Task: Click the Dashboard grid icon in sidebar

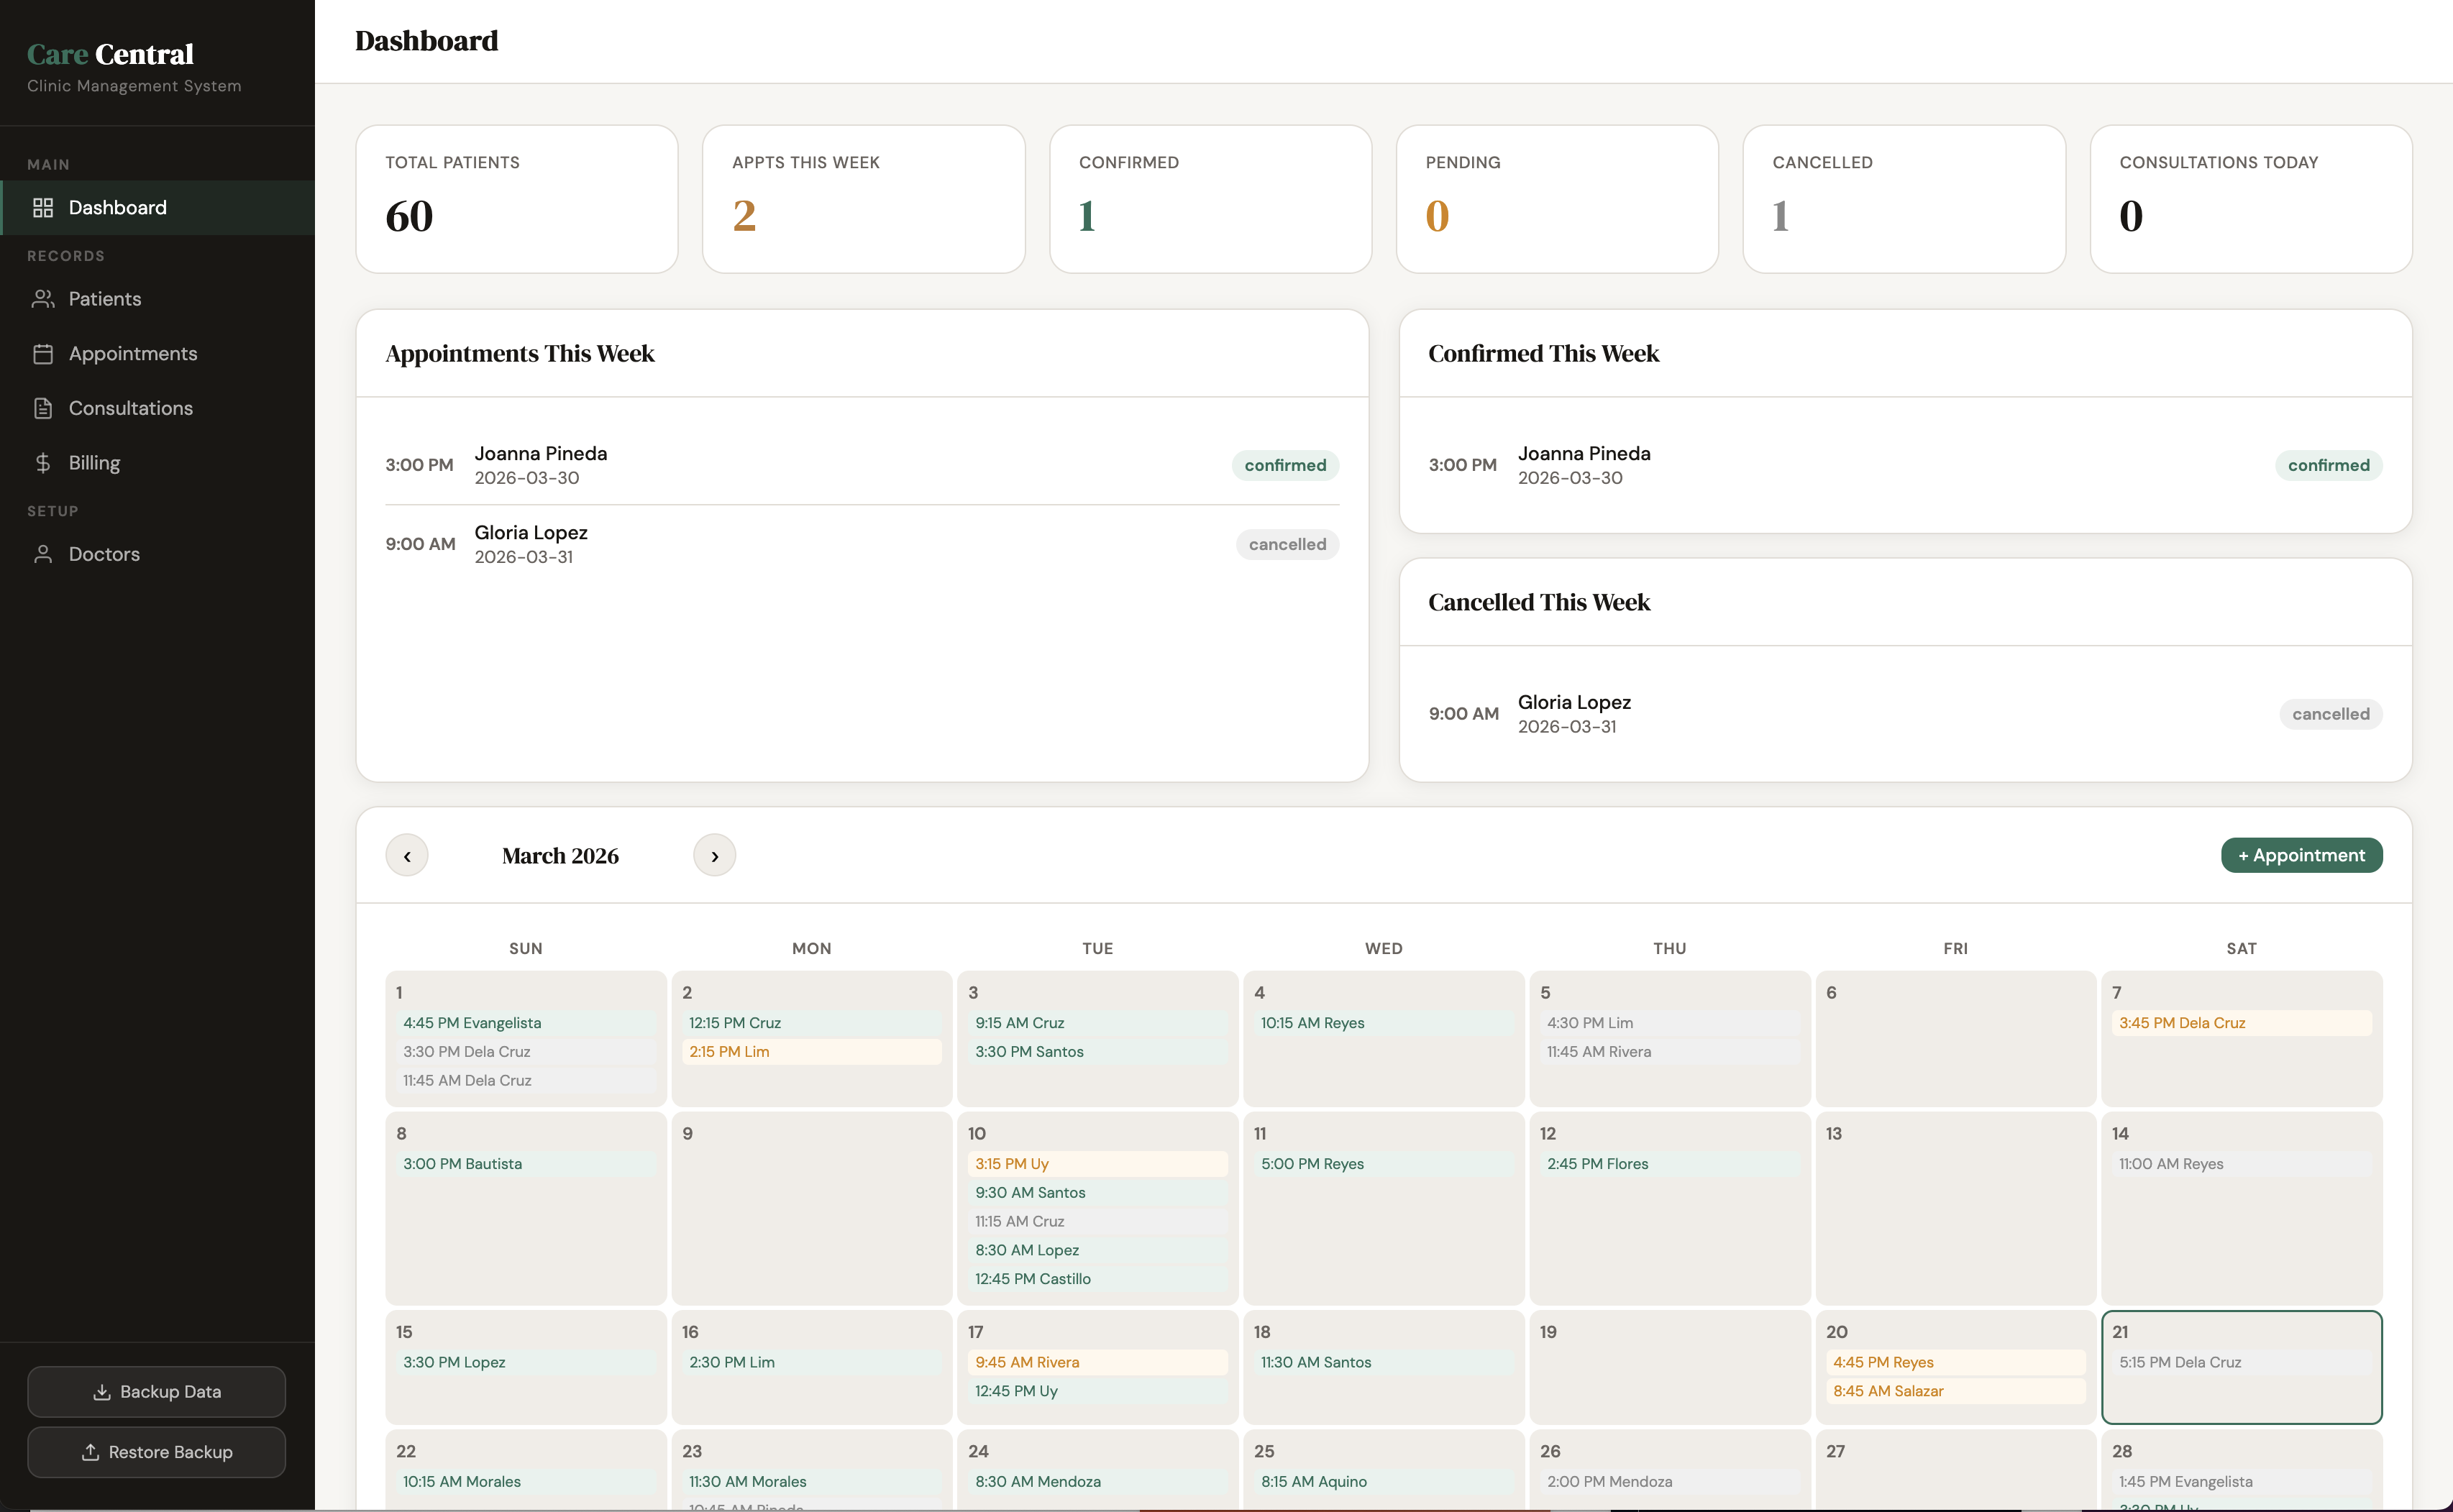Action: click(43, 208)
